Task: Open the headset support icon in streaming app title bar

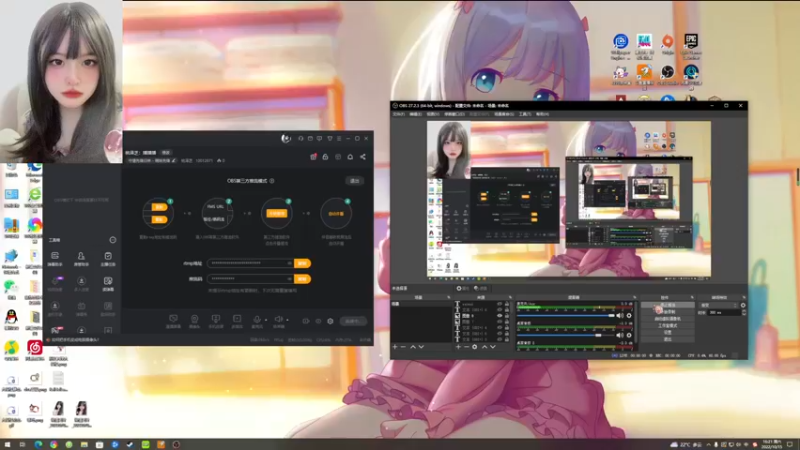Action: tap(301, 138)
